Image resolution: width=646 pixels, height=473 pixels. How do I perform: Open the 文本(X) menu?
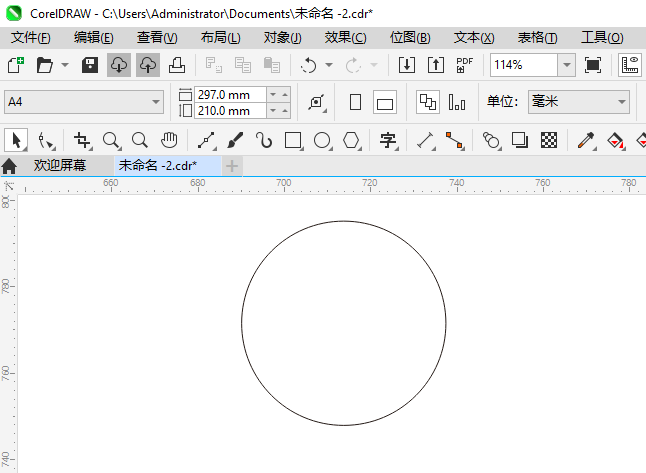coord(474,38)
